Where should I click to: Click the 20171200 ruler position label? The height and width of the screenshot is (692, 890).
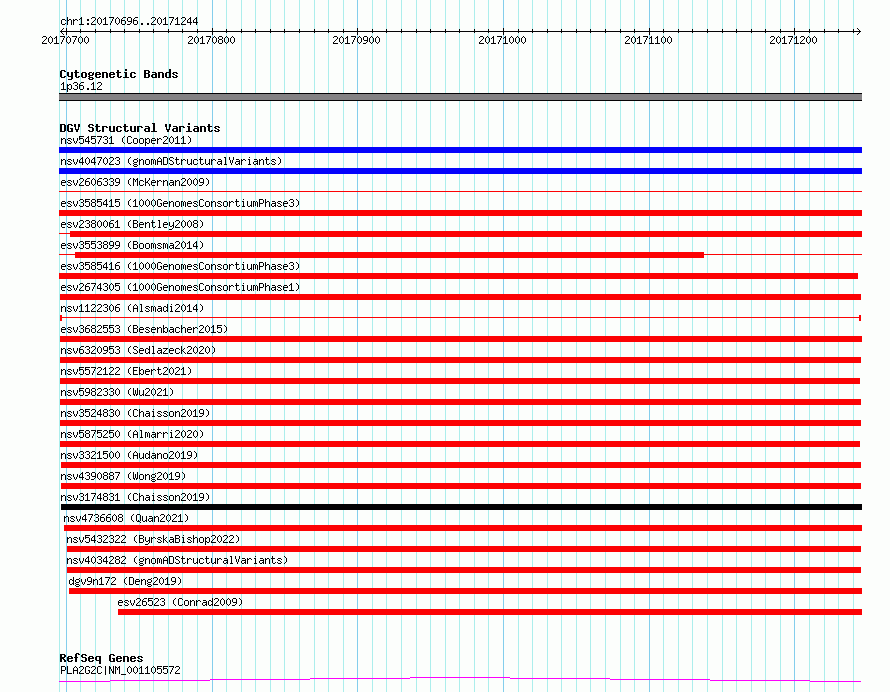[794, 40]
